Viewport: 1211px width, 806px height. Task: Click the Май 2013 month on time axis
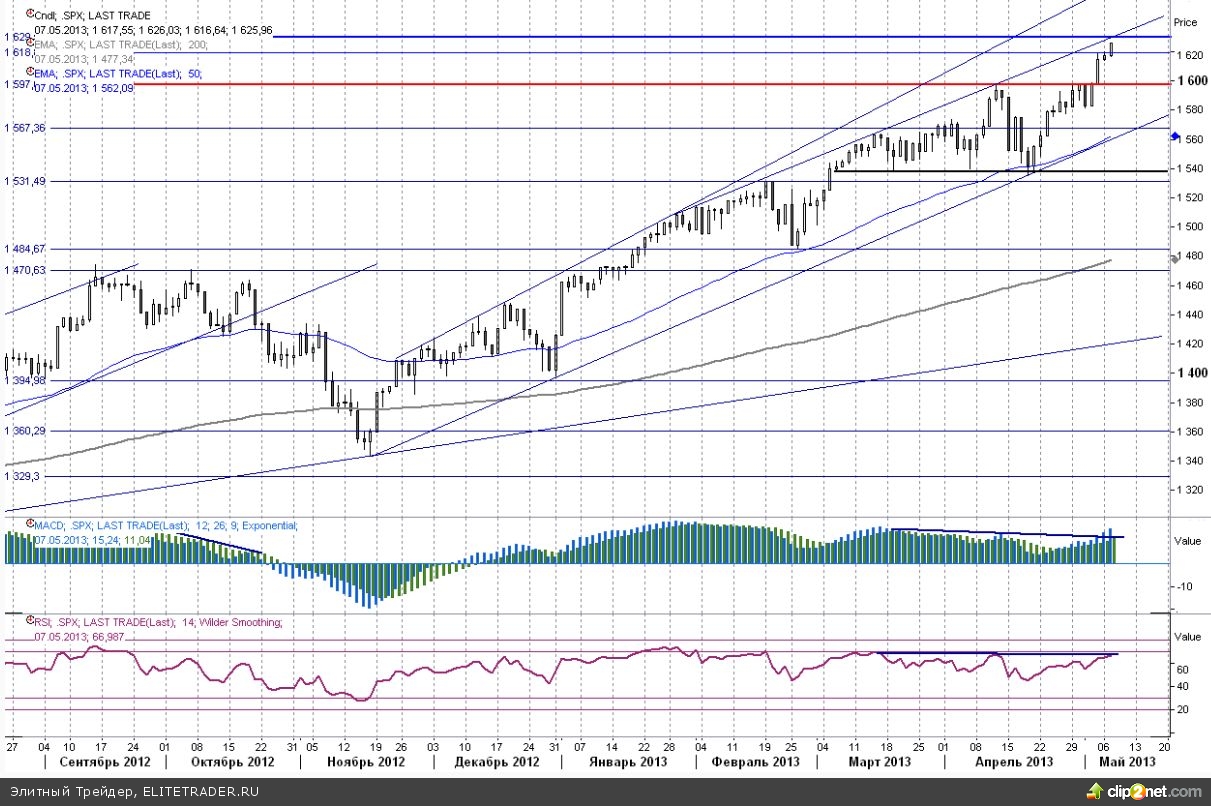(x=1128, y=763)
